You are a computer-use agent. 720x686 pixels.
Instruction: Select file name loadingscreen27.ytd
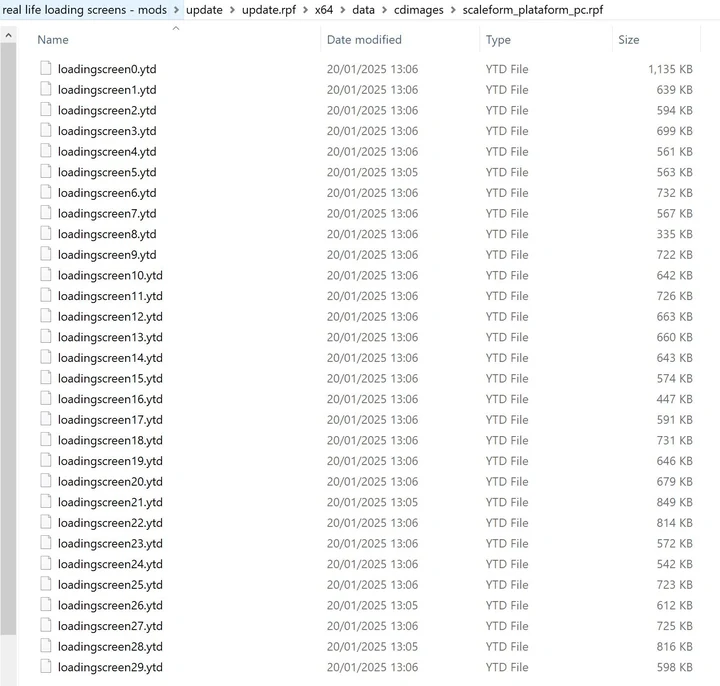[x=110, y=626]
